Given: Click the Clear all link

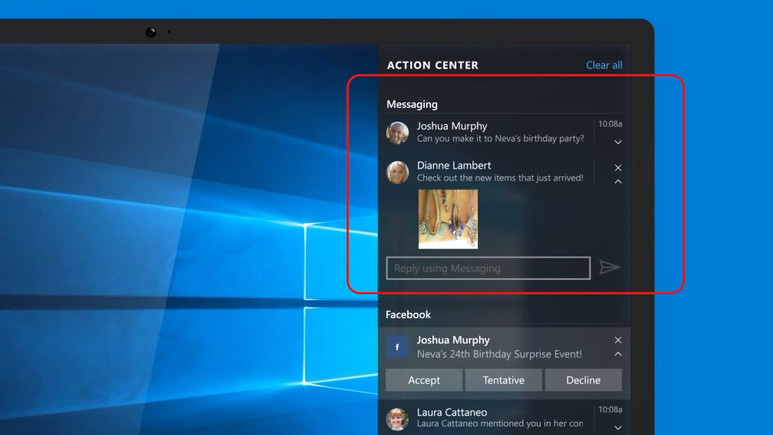Looking at the screenshot, I should [x=604, y=65].
